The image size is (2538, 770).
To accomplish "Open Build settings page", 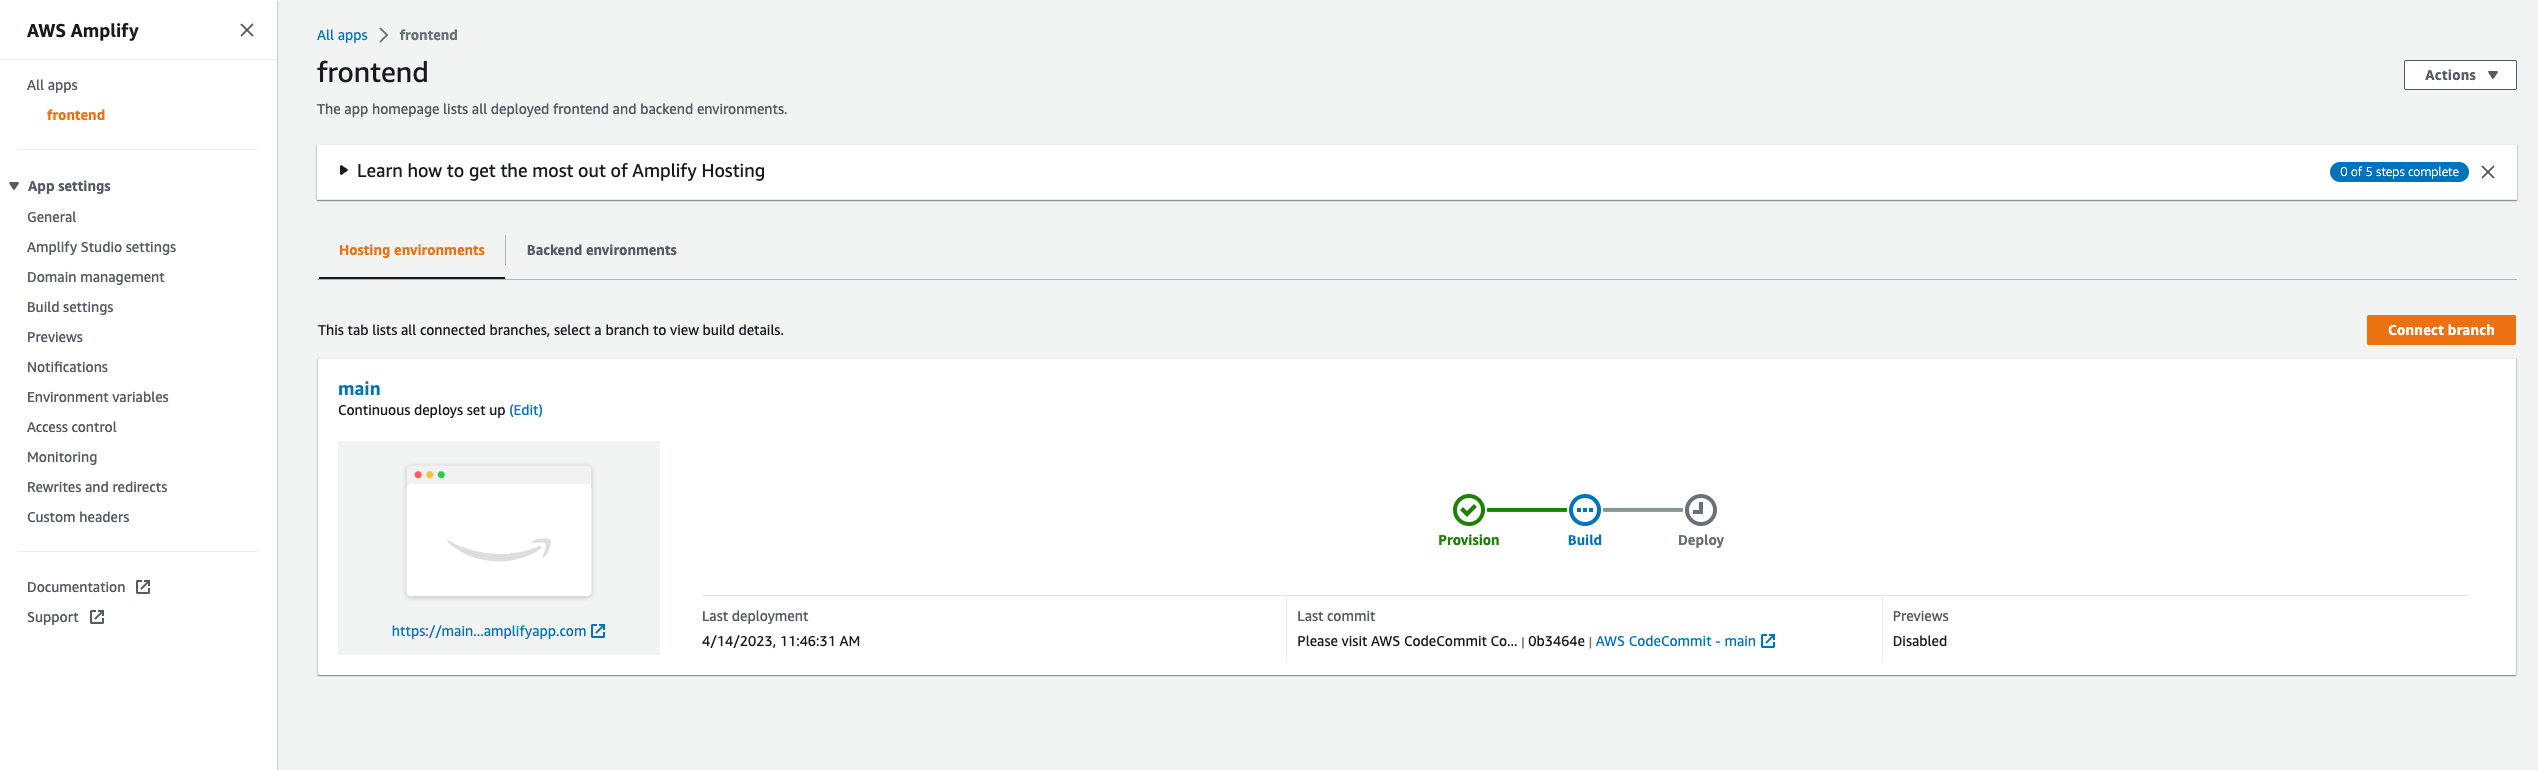I will pos(70,307).
